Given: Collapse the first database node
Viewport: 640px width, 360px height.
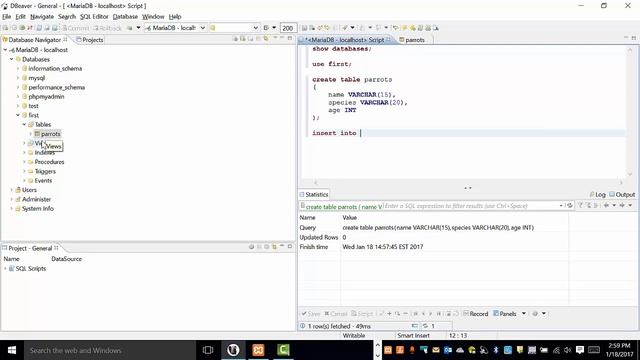Looking at the screenshot, I should [x=18, y=115].
